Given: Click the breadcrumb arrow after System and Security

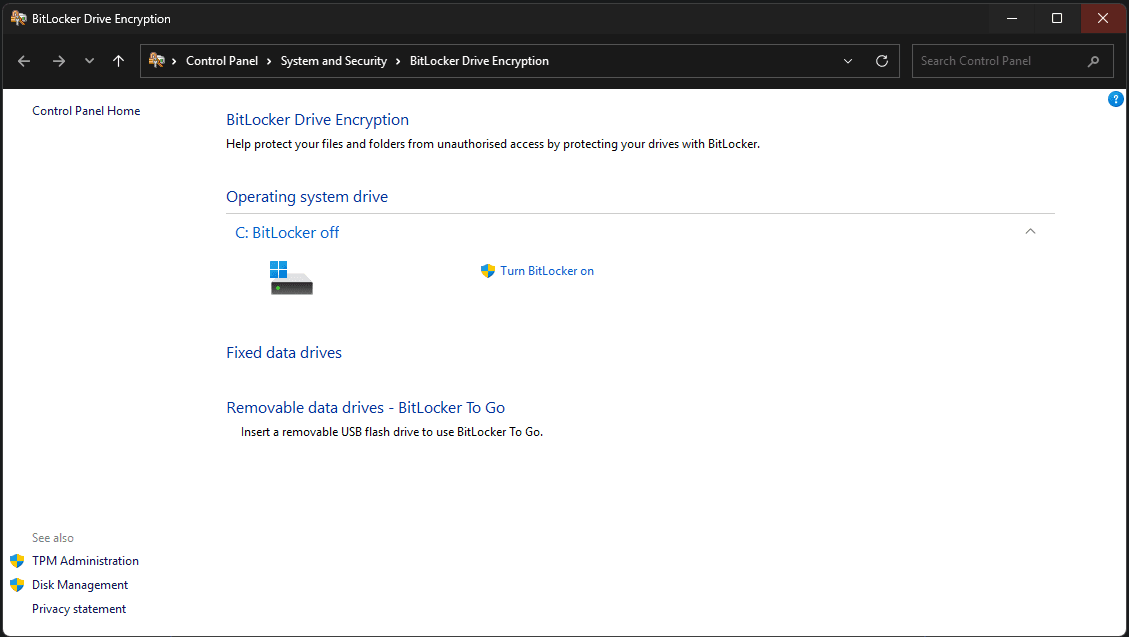Looking at the screenshot, I should click(x=398, y=61).
